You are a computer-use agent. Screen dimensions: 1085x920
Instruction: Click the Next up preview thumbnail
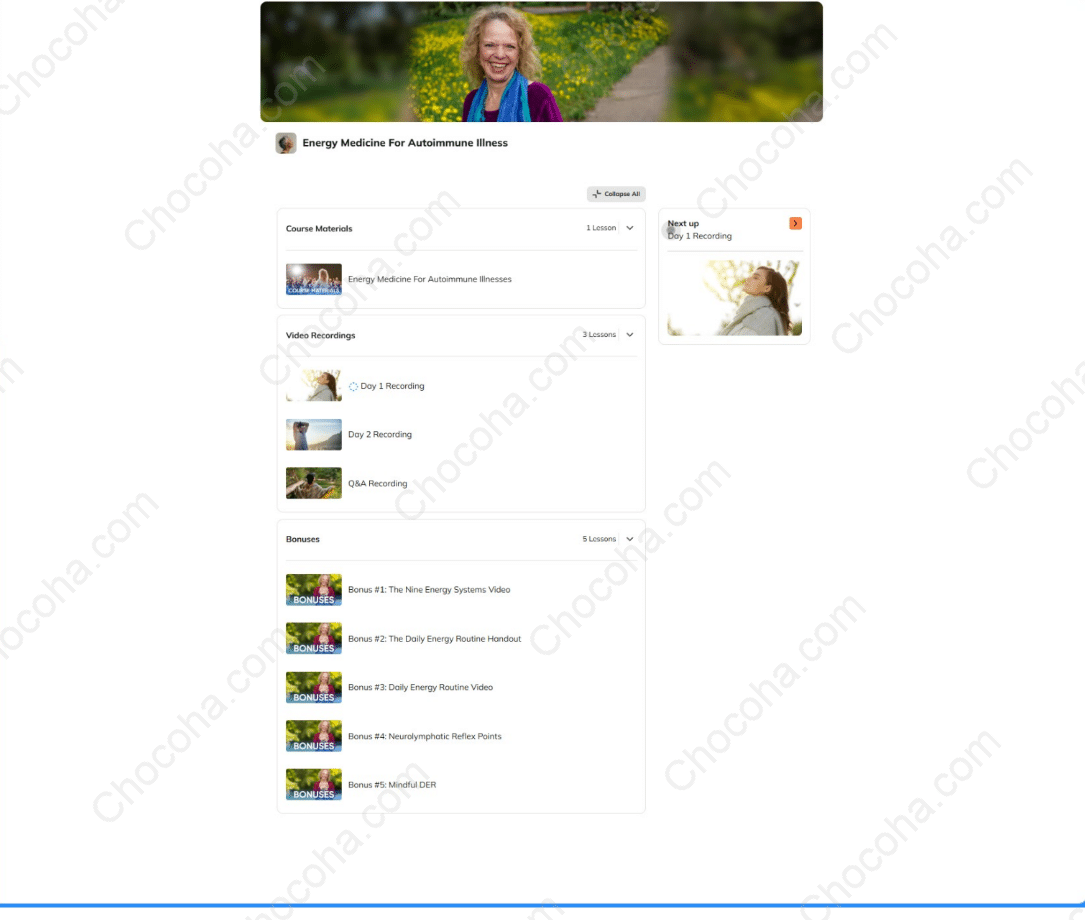(x=734, y=297)
